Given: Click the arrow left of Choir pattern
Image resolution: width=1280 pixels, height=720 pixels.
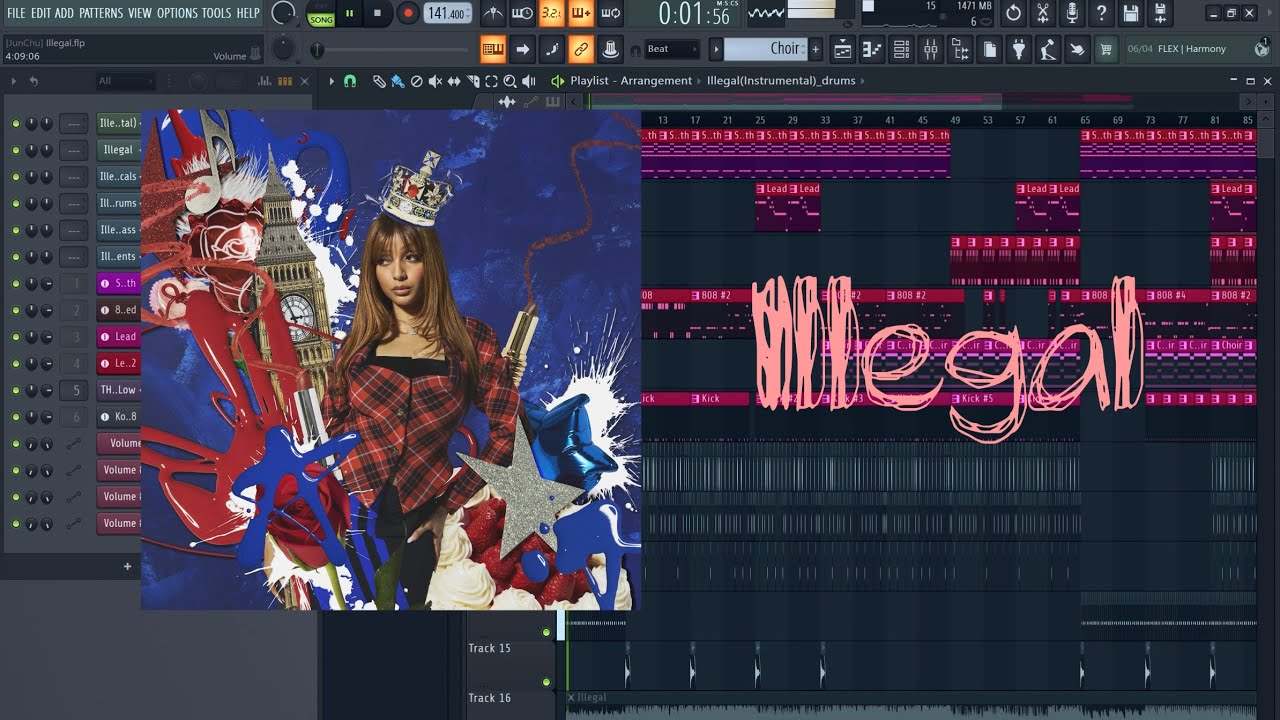Looking at the screenshot, I should [716, 48].
